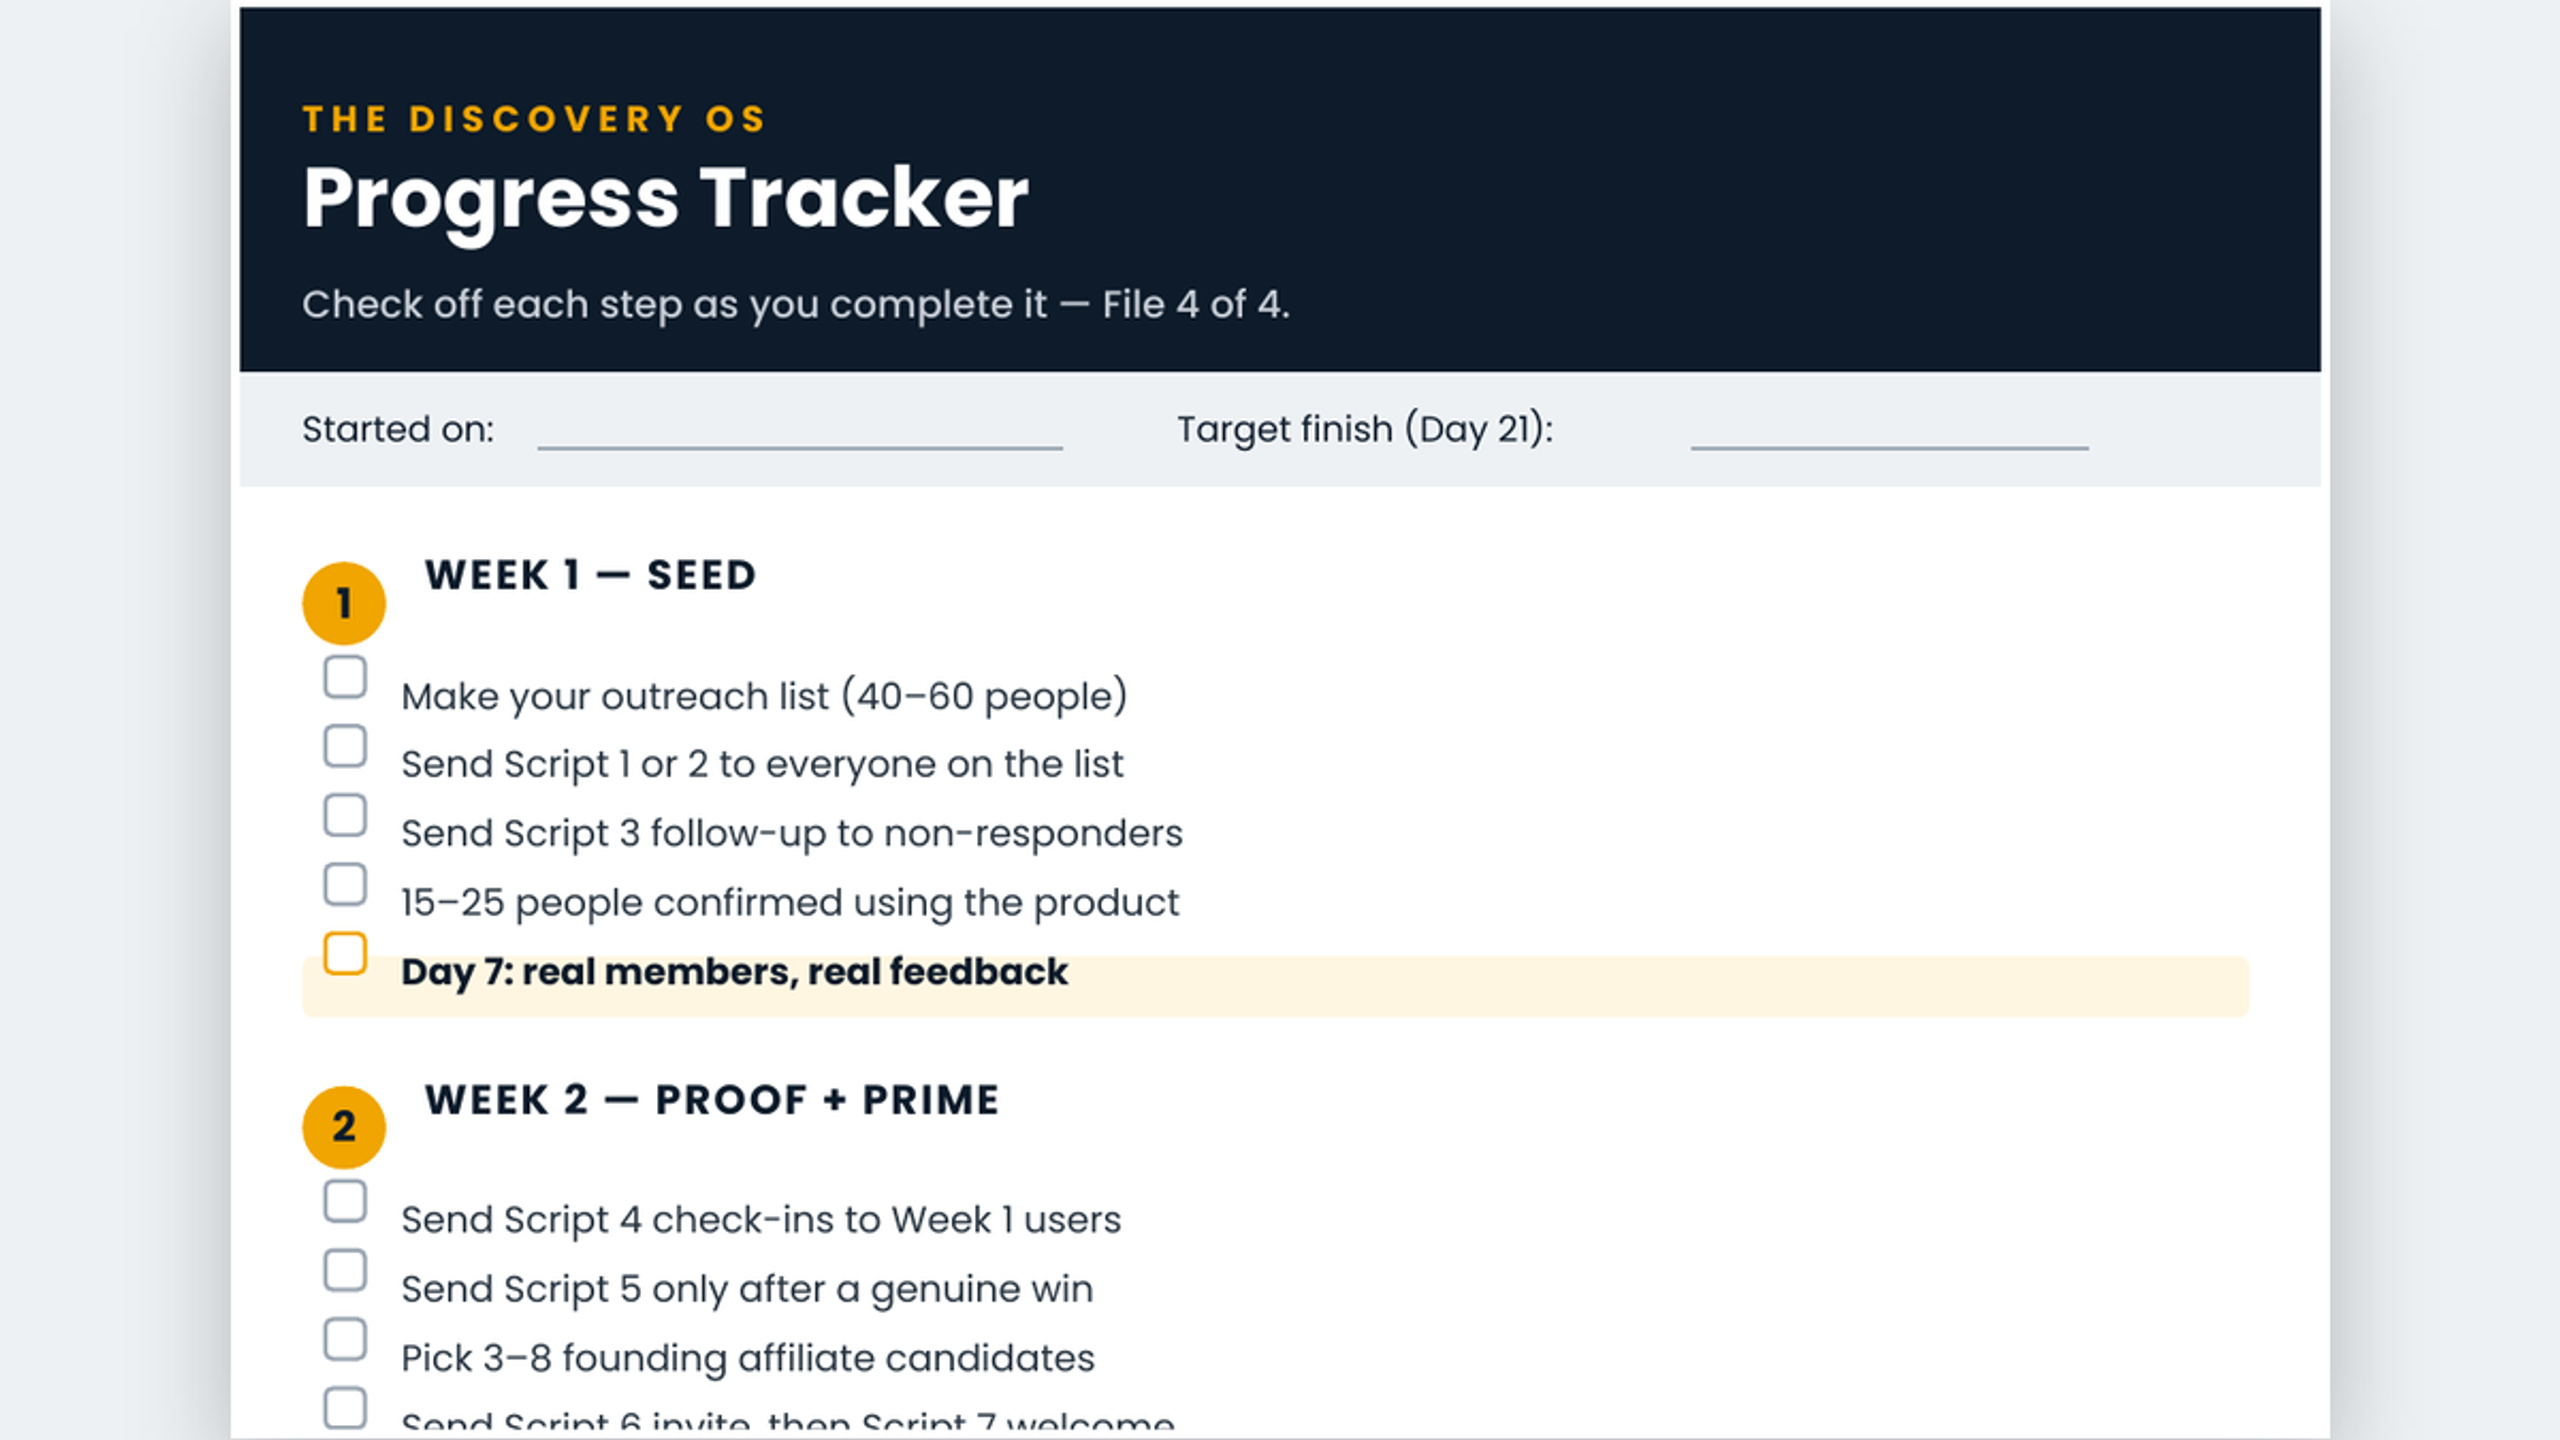Click the 'Progress Tracker' title
Image resolution: width=2560 pixels, height=1440 pixels.
pos(666,198)
